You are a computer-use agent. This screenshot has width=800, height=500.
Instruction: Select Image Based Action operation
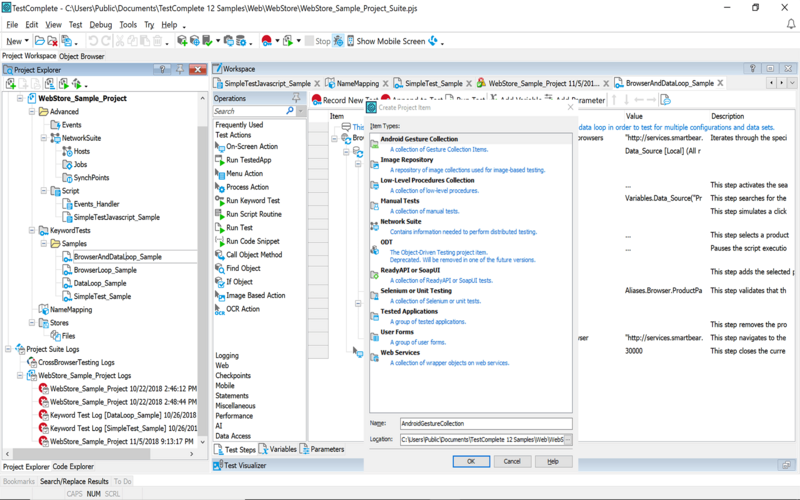click(x=256, y=295)
